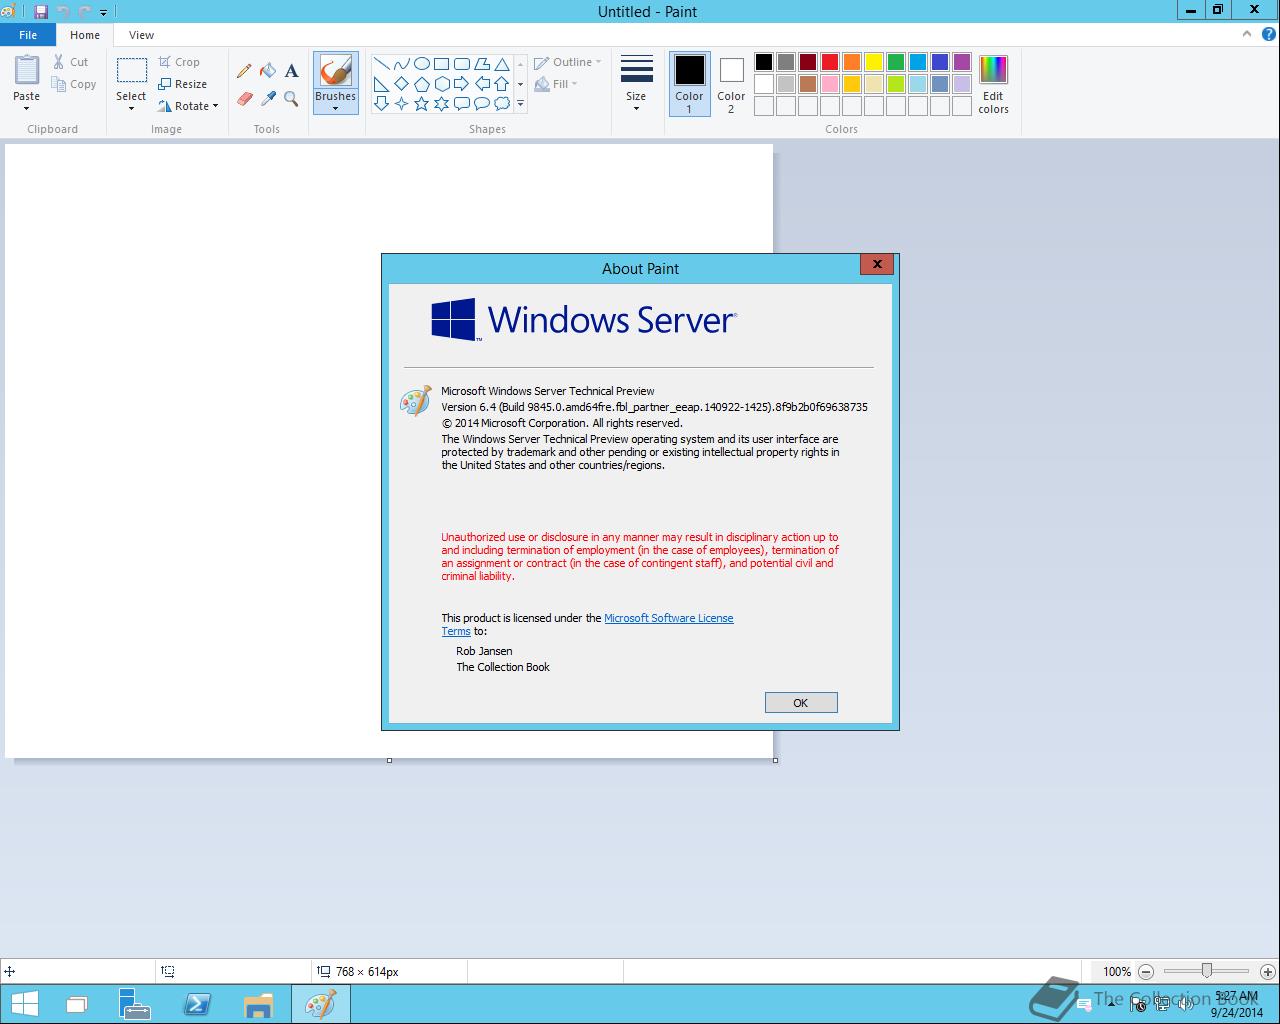Click the ribbon Help question mark icon
The height and width of the screenshot is (1024, 1280).
[1267, 34]
